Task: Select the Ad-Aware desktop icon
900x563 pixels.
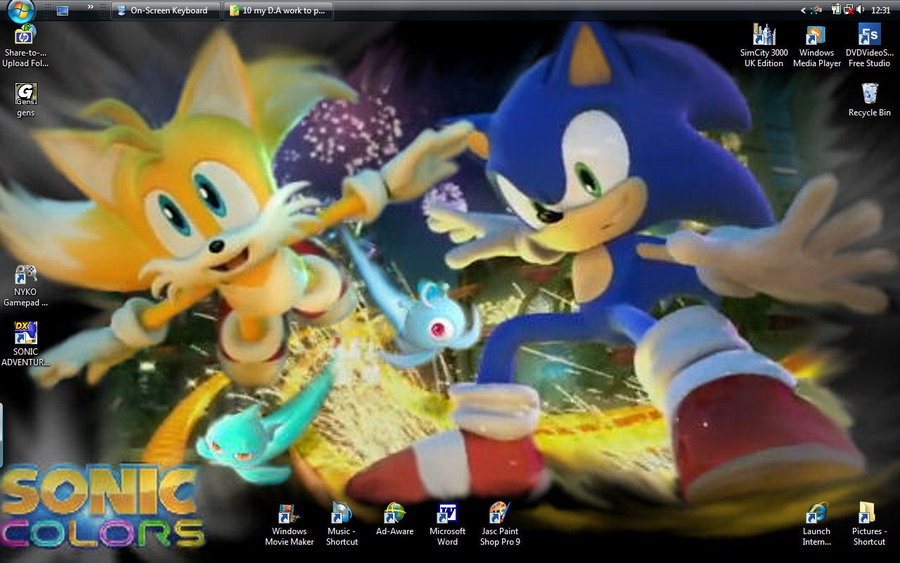Action: (395, 519)
